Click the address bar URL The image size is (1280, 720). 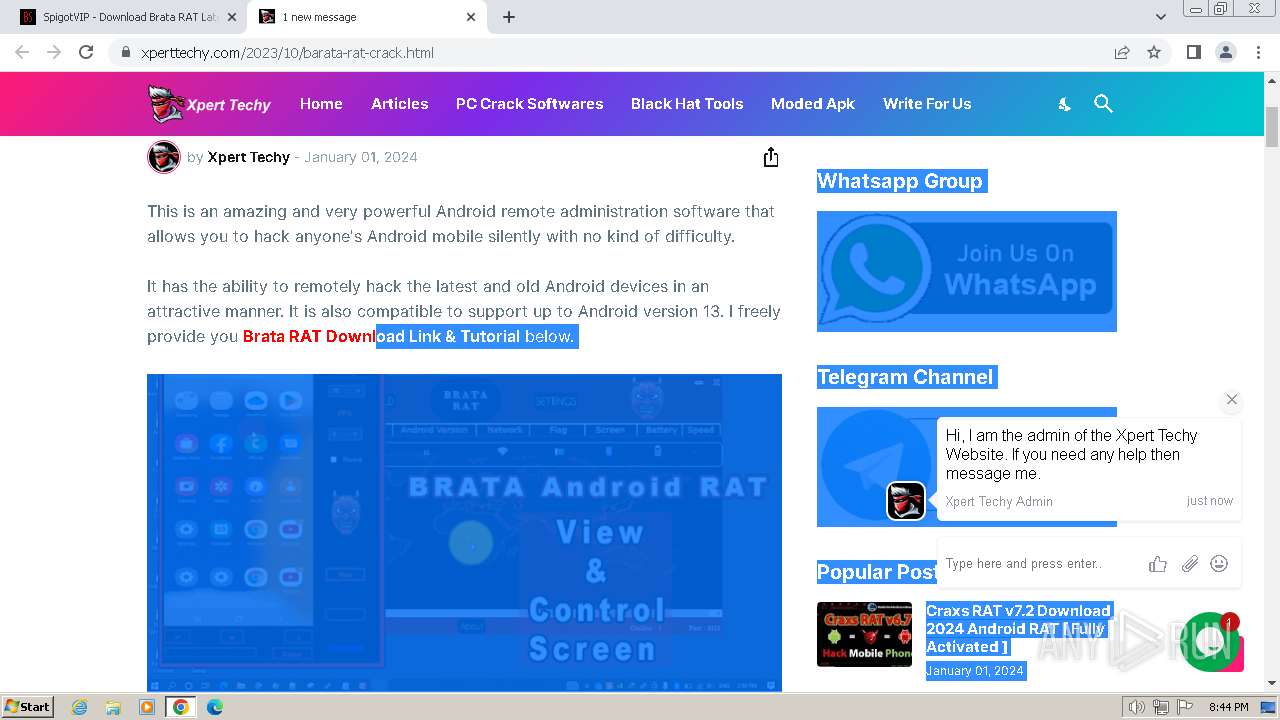[x=287, y=53]
